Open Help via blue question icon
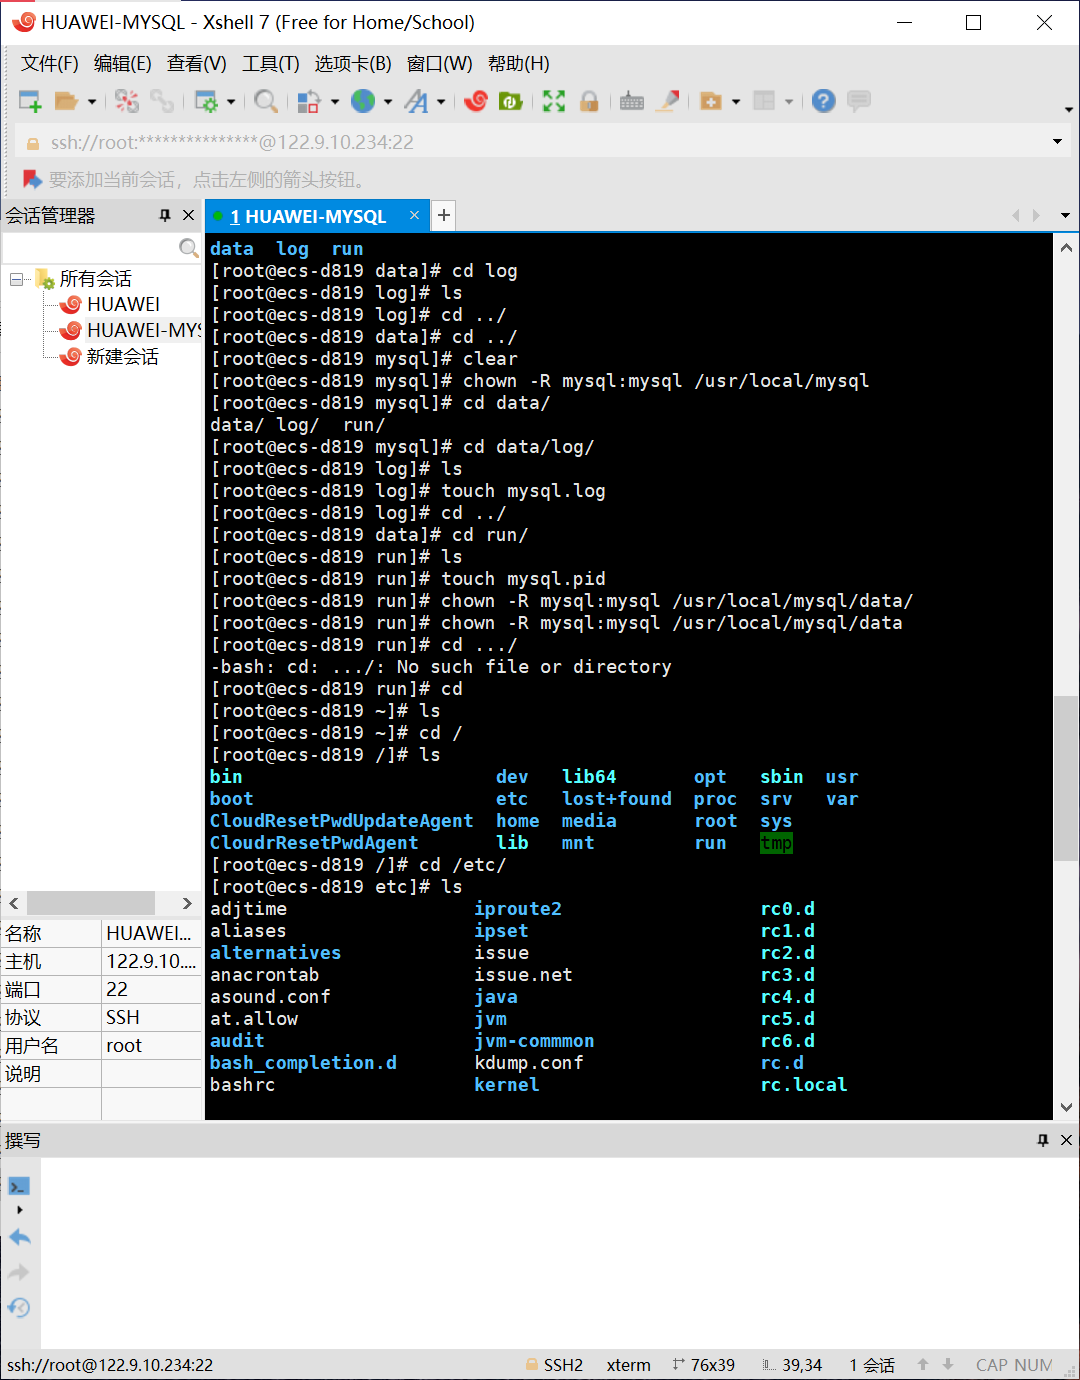Viewport: 1080px width, 1380px height. coord(823,101)
